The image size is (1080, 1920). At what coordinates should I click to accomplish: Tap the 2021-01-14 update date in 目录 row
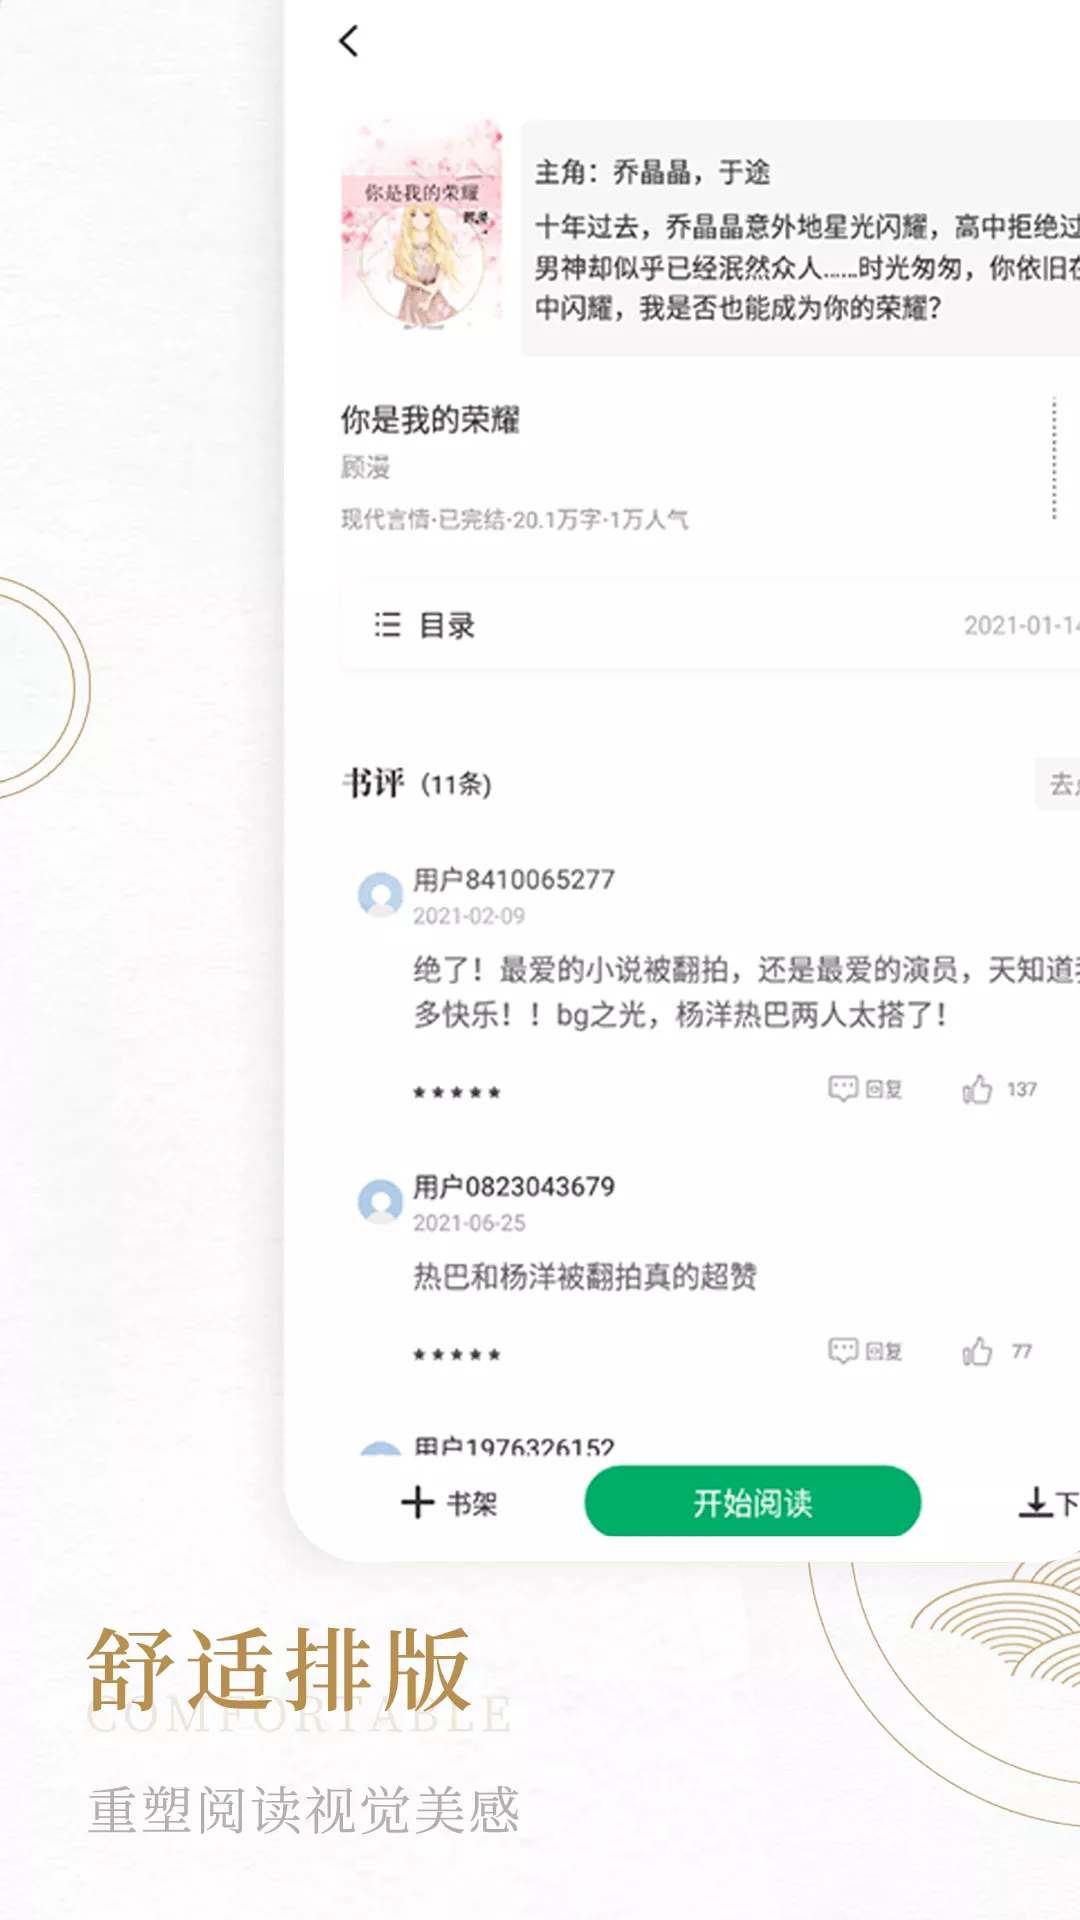click(1021, 625)
